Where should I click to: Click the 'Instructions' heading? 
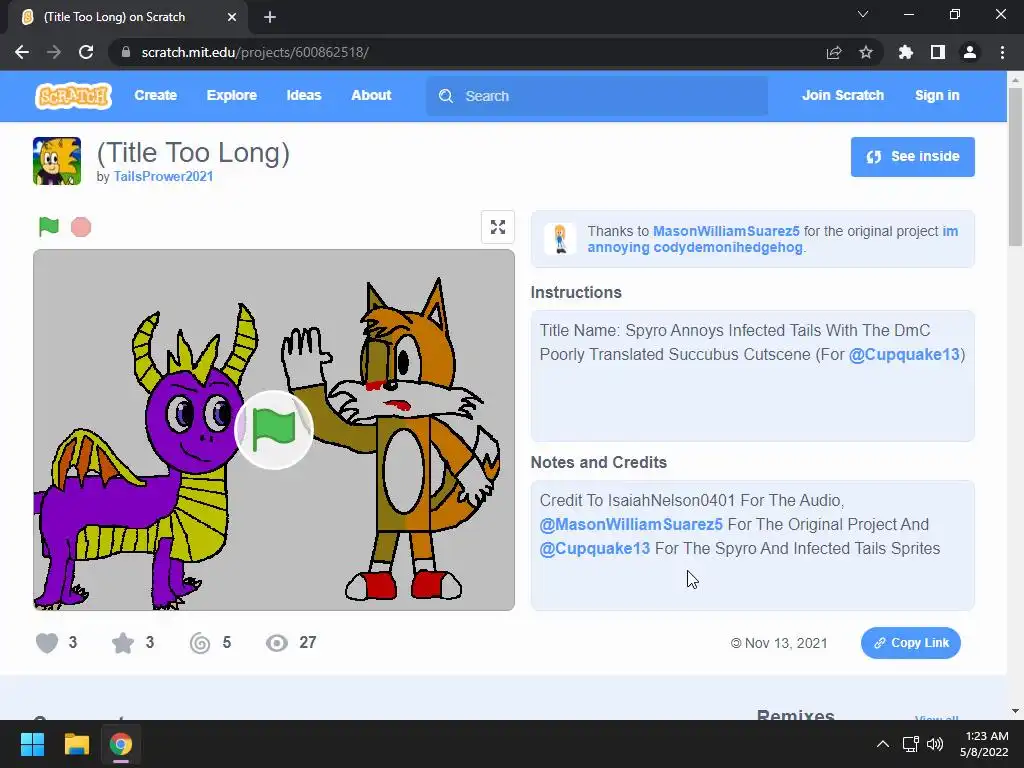tap(576, 293)
